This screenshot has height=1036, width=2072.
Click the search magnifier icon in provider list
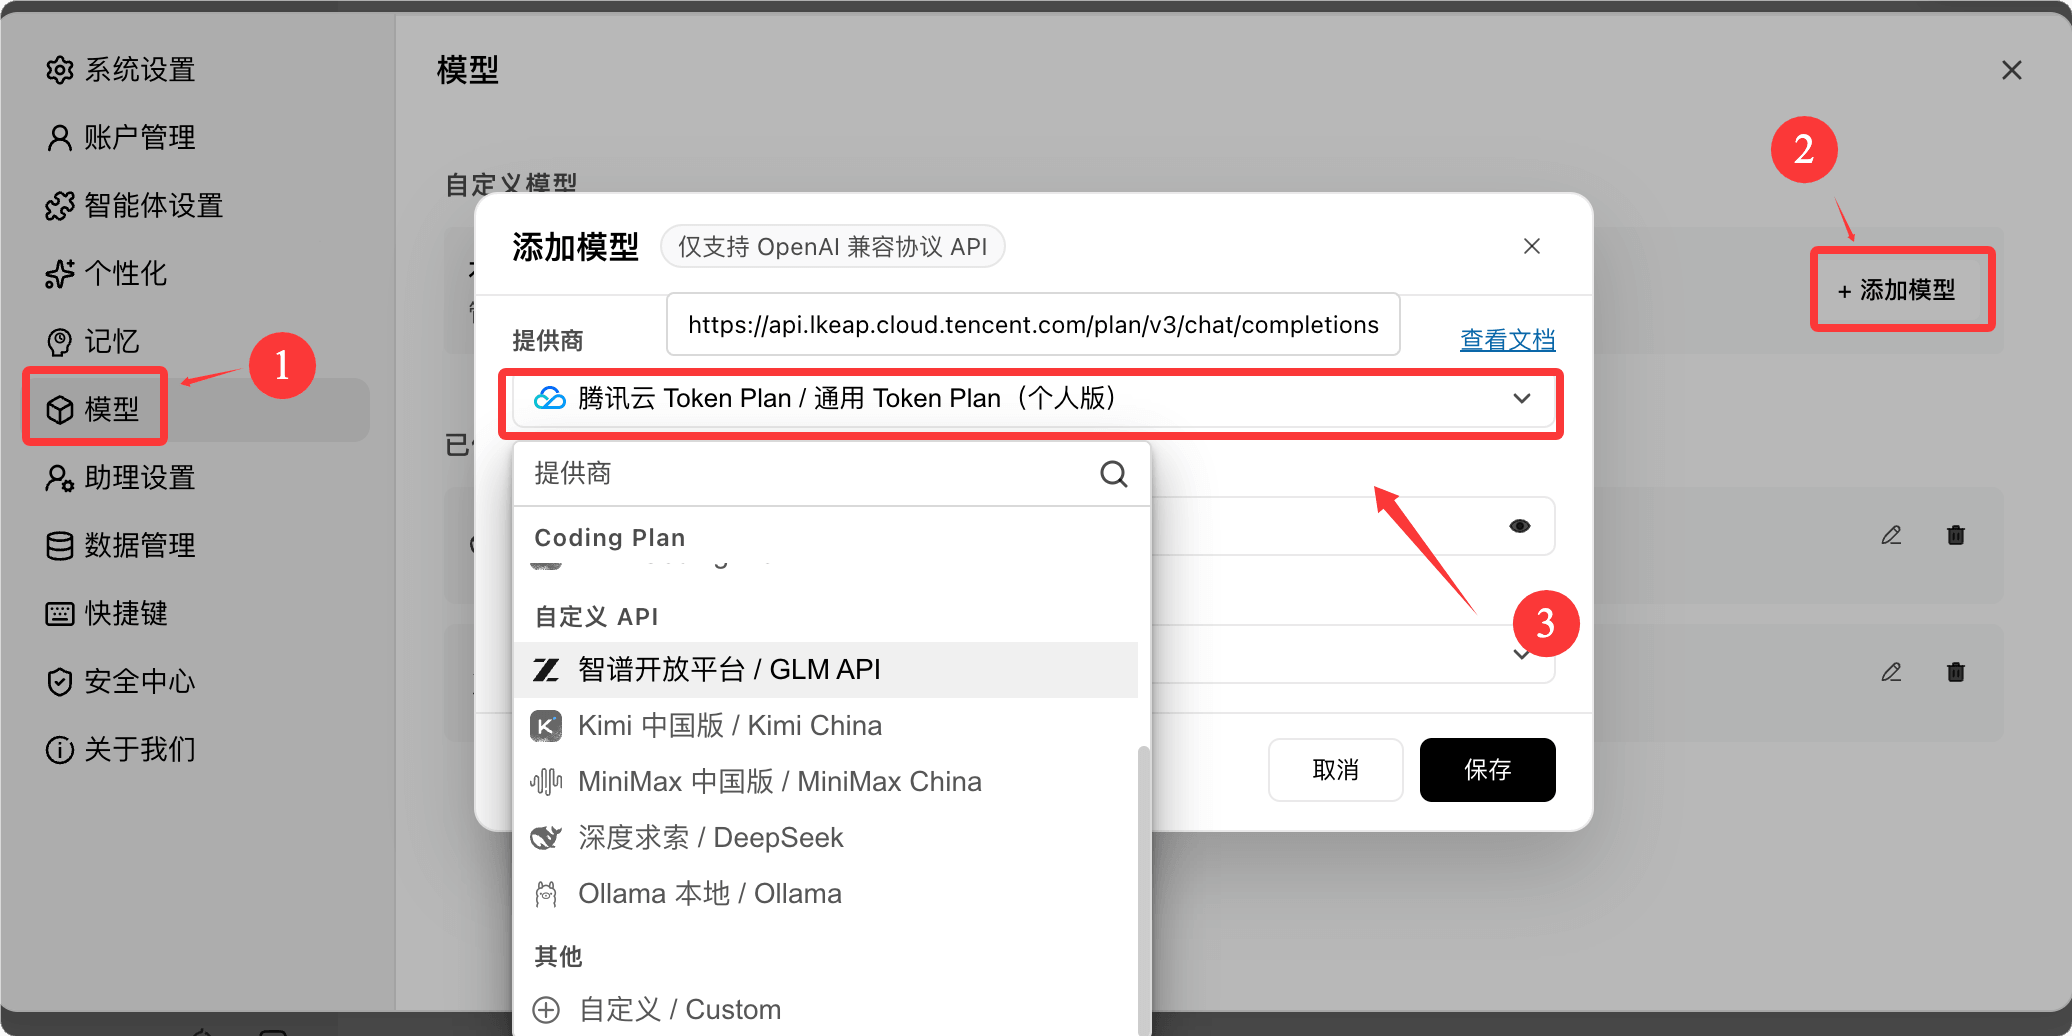1114,474
